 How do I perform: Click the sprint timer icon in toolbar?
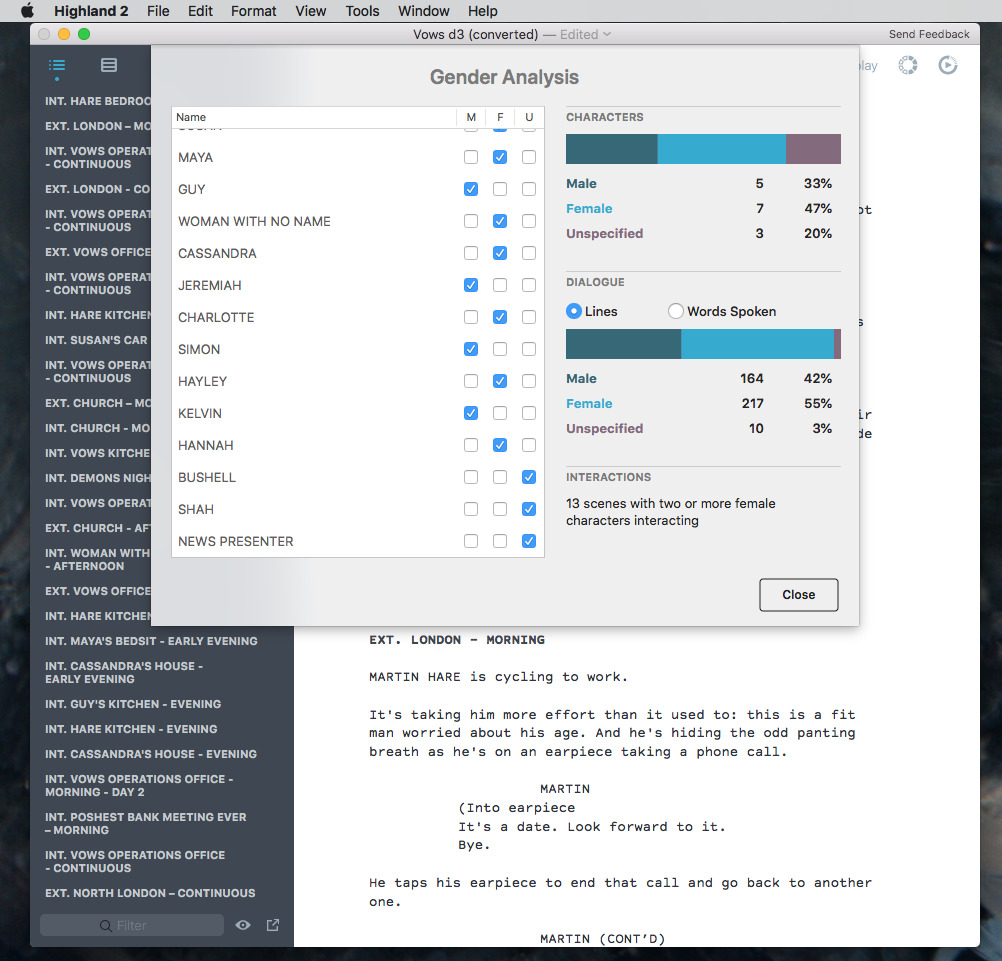point(907,65)
